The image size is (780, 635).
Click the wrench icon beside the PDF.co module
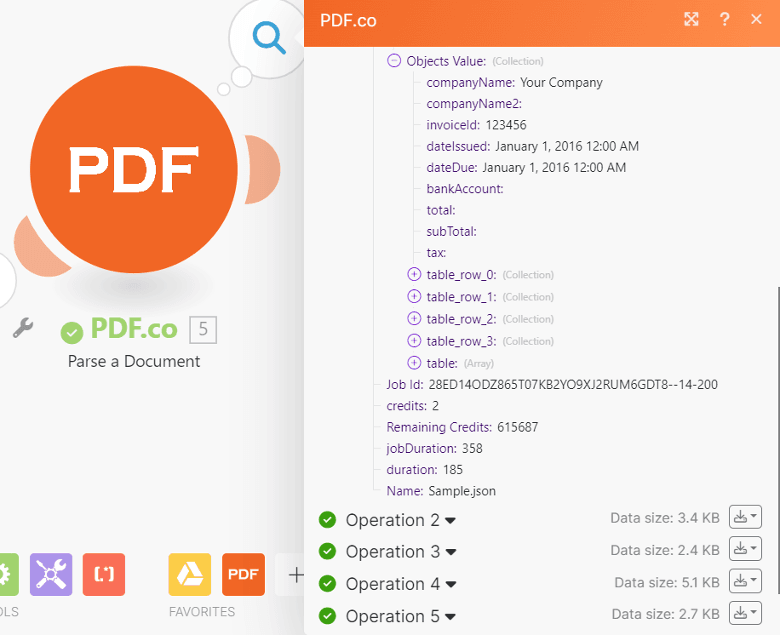(x=23, y=328)
